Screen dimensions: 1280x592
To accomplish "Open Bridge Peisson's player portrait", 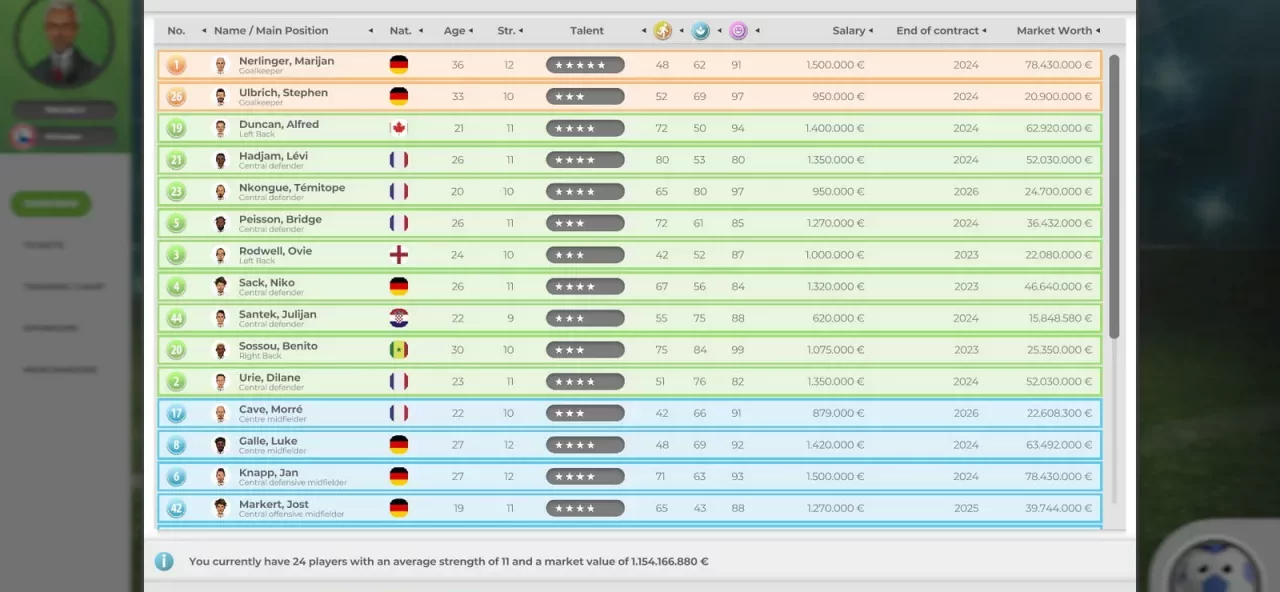I will click(x=221, y=223).
